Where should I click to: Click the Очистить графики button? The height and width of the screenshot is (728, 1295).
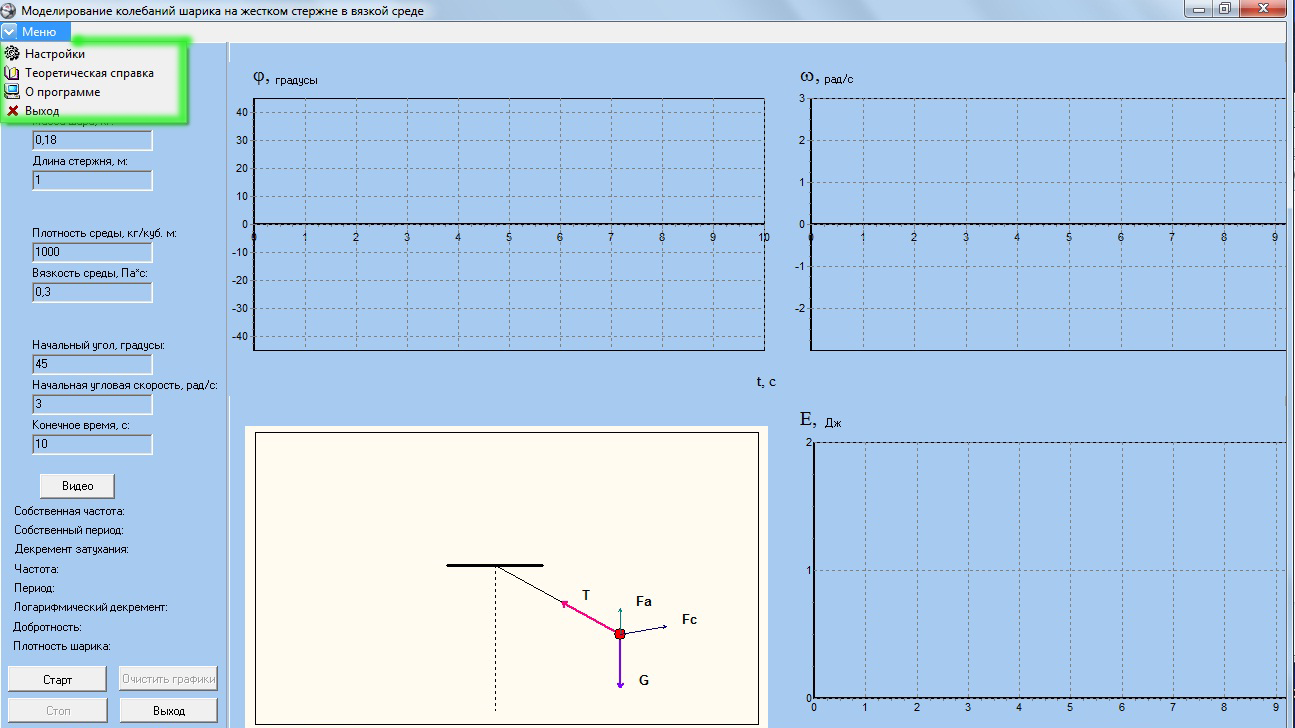click(169, 680)
